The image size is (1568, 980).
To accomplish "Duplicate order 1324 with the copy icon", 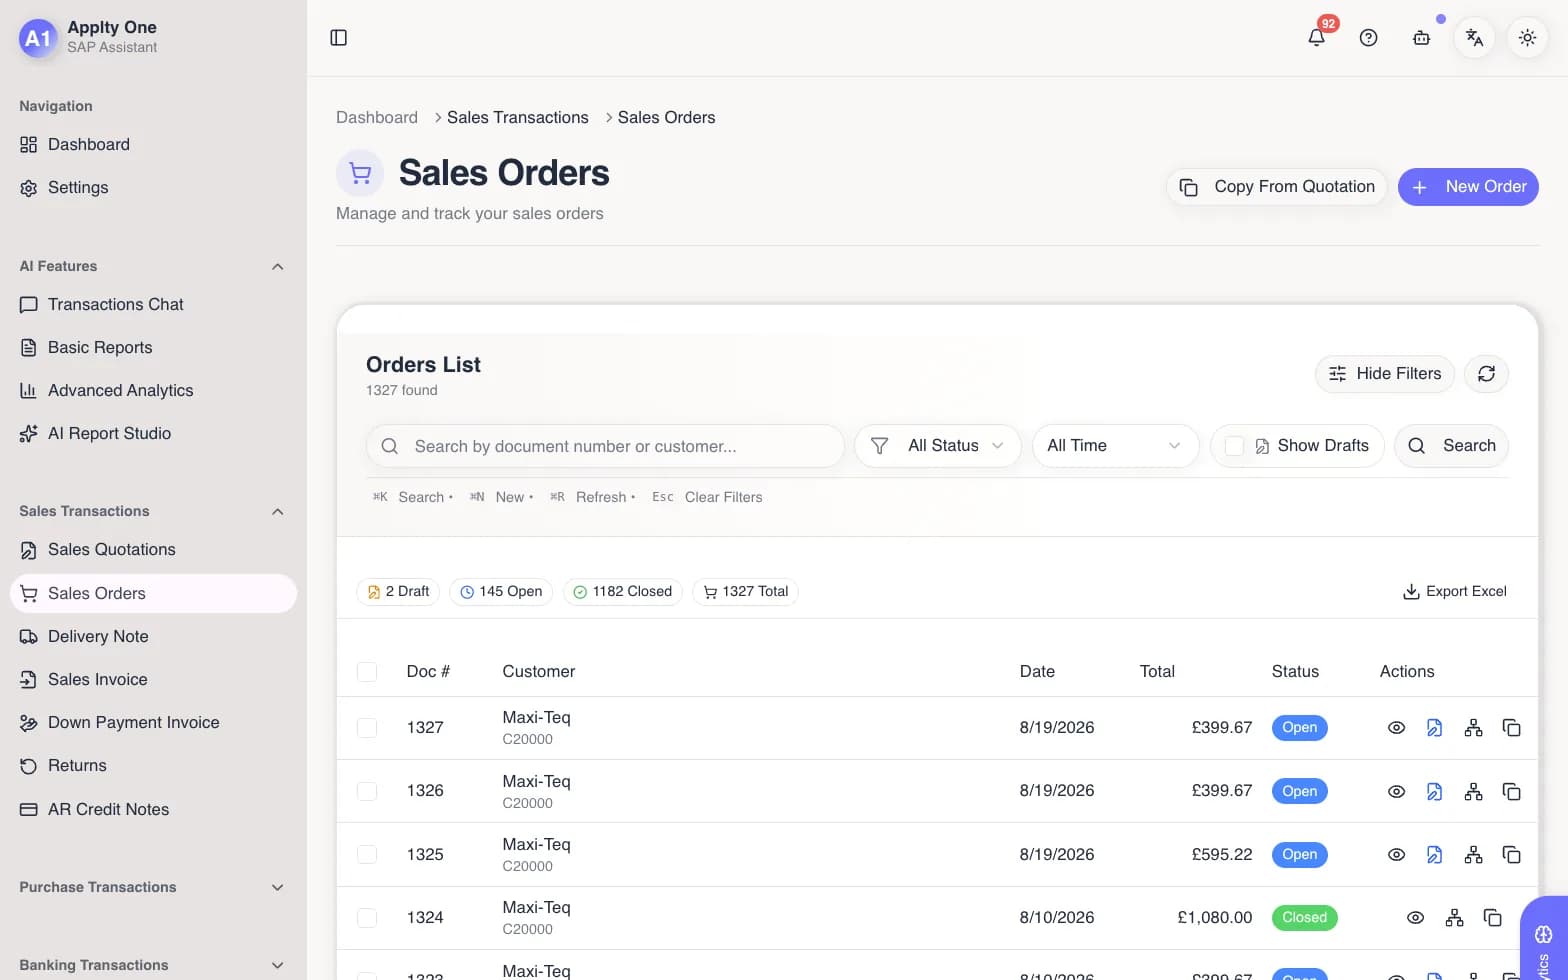I will [x=1492, y=918].
